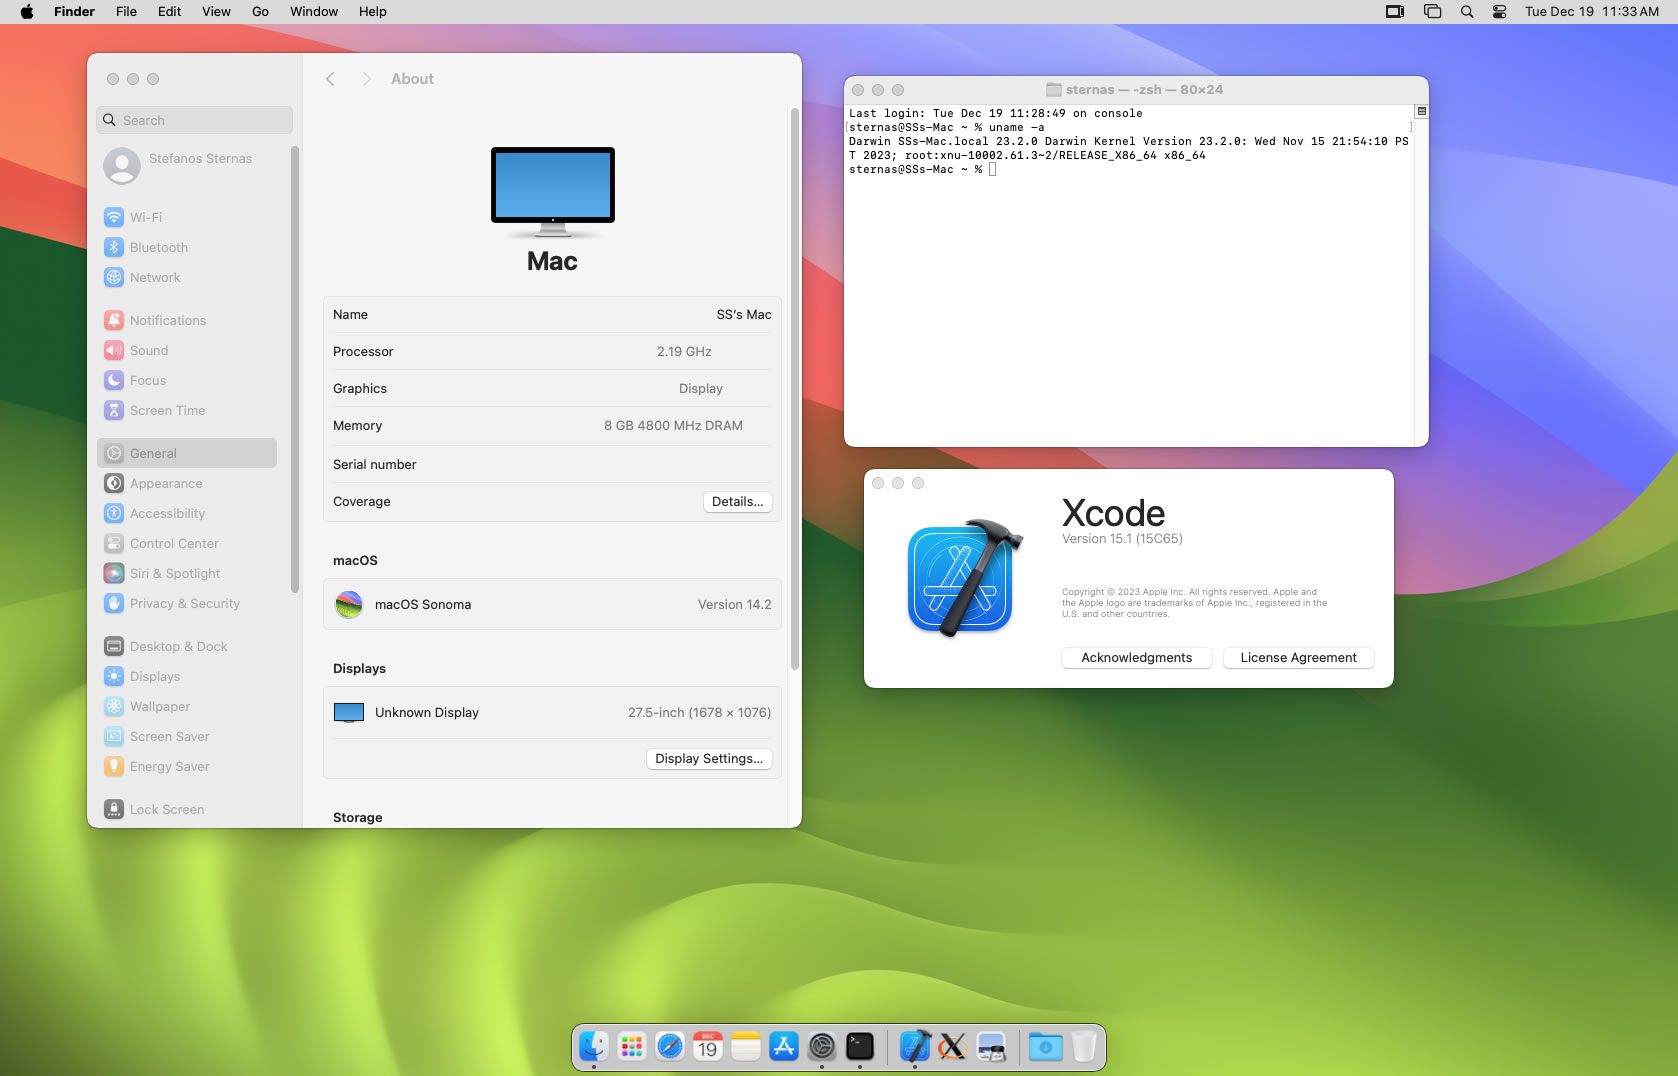Click Xcode icon in the Dock
The width and height of the screenshot is (1678, 1076).
point(915,1046)
